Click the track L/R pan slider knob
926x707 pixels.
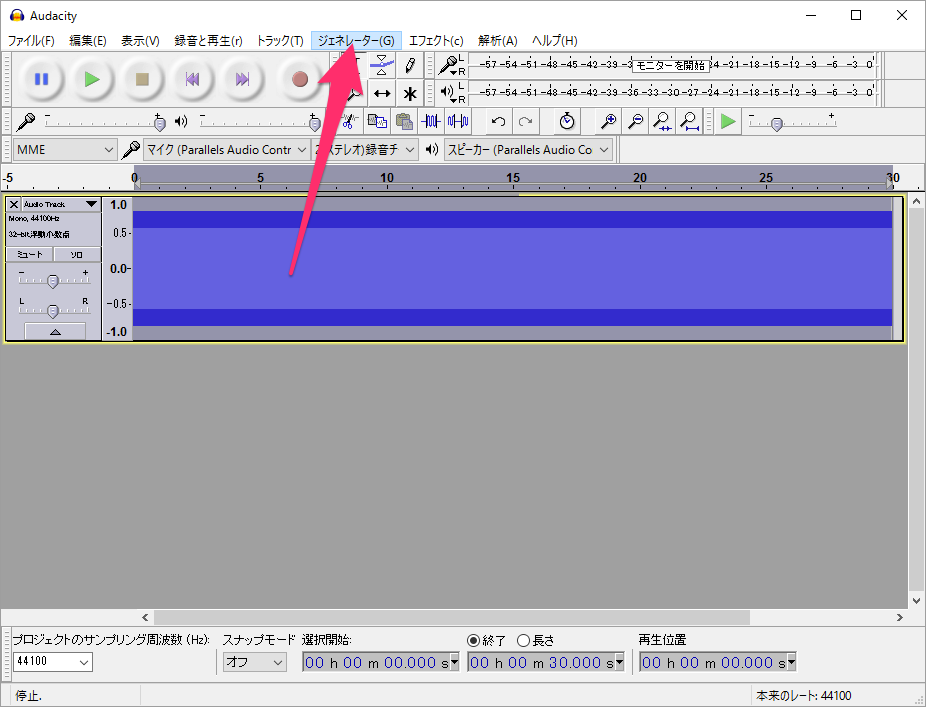tap(53, 311)
